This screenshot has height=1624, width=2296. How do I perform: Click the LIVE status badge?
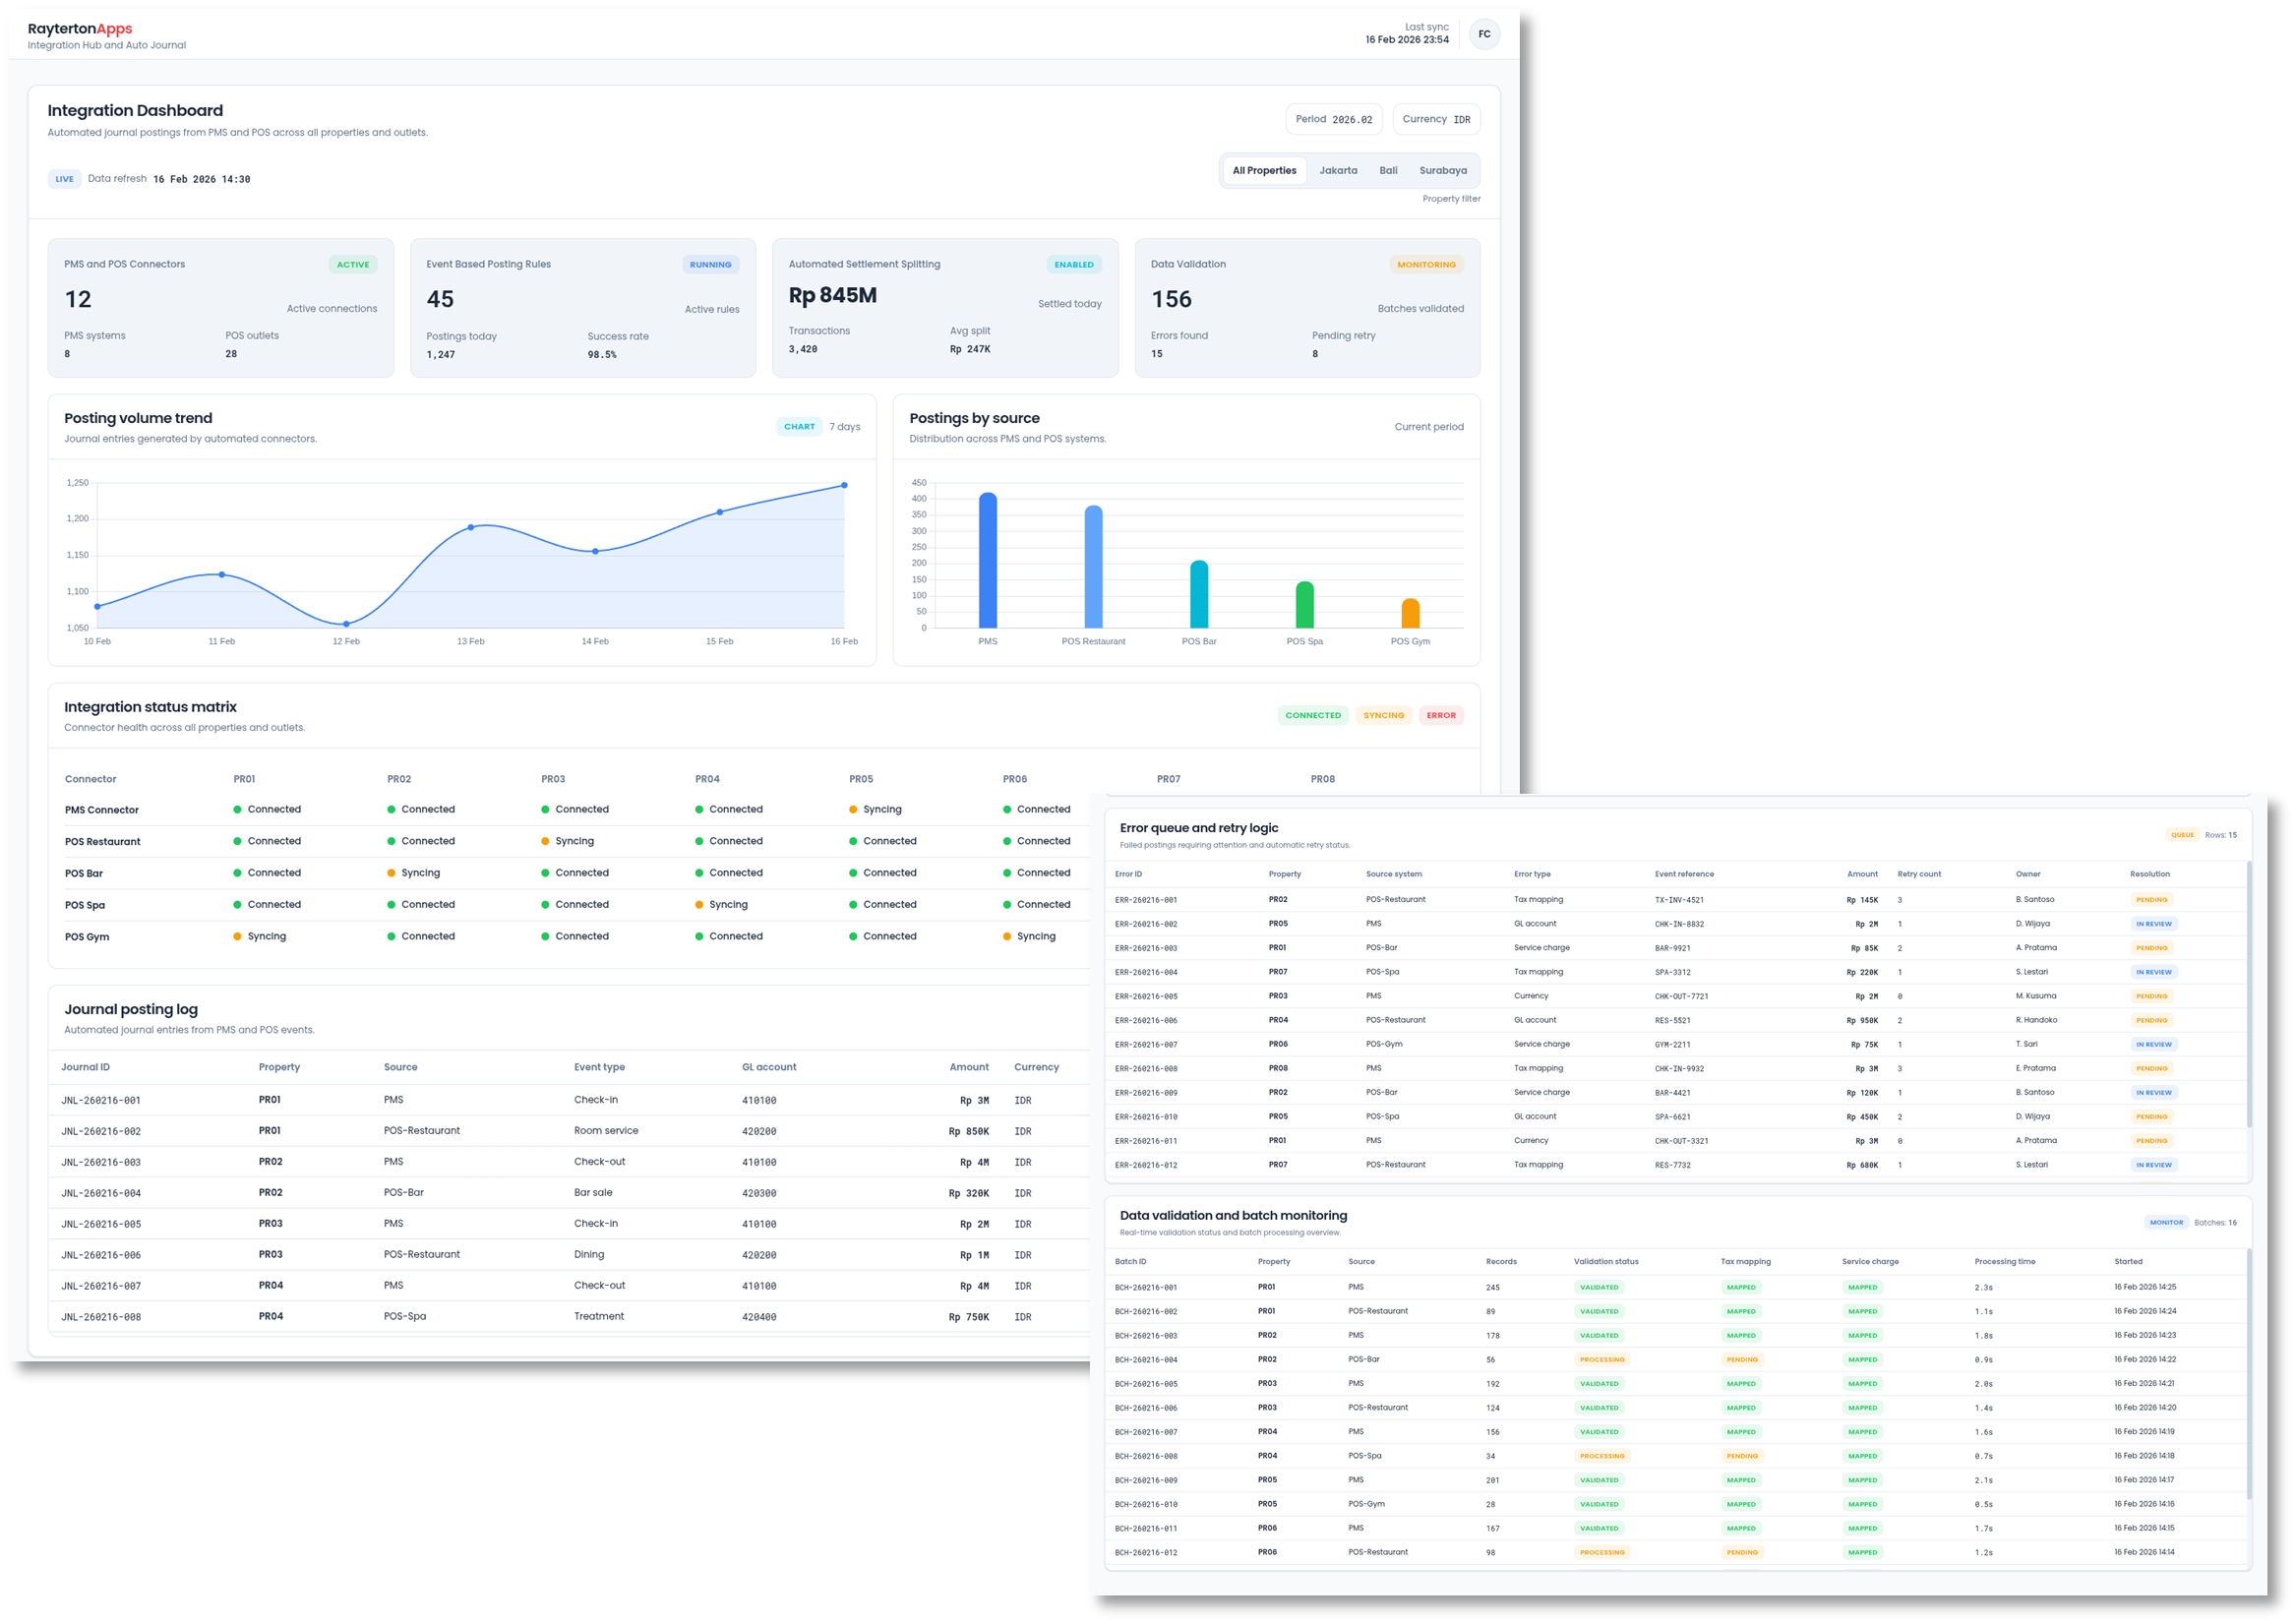pos(64,179)
